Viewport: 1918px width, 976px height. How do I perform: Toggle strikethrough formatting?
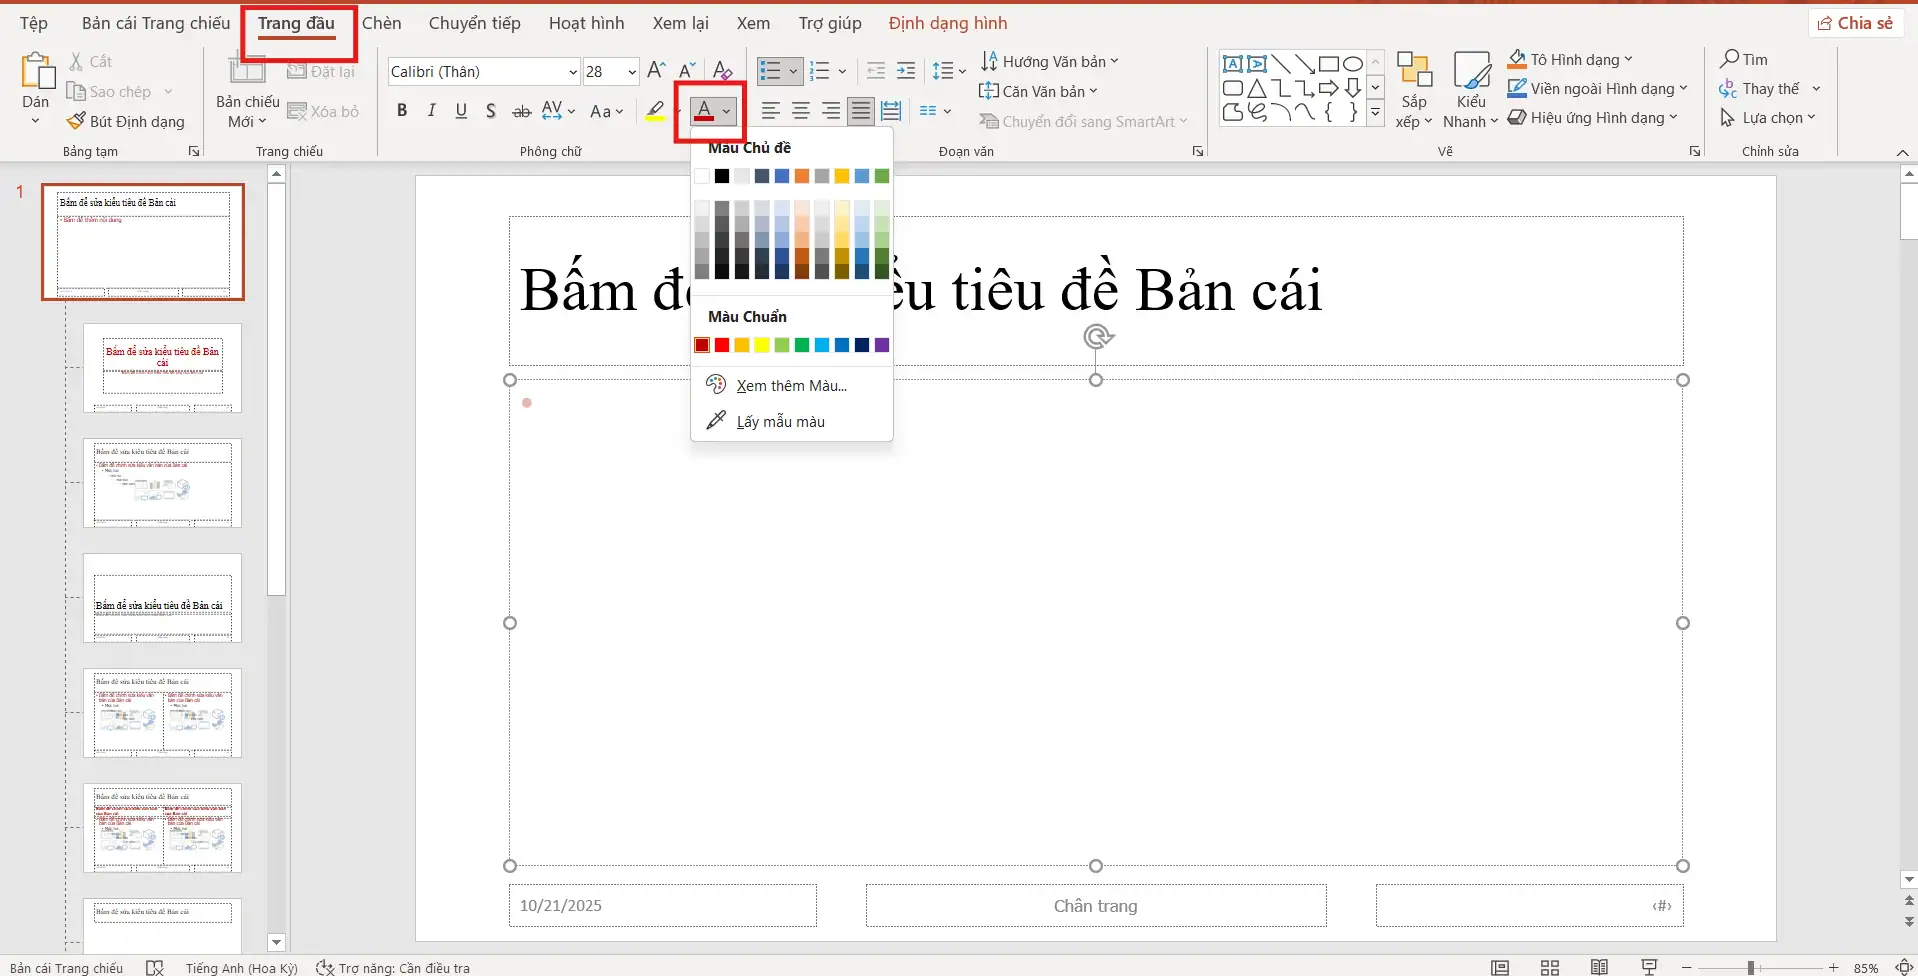point(521,110)
